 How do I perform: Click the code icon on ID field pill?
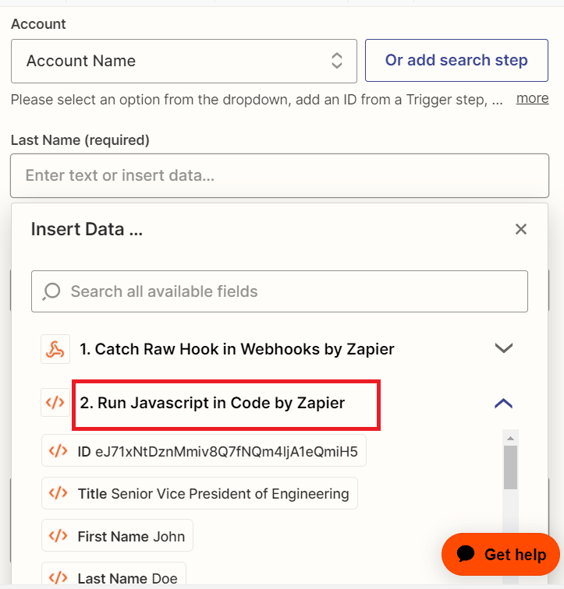[58, 451]
